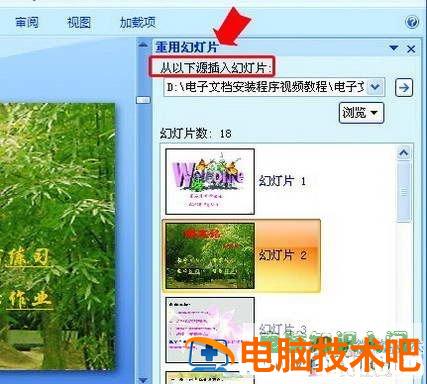Click the main editor scroll-up arrow
Screen dimensions: 427x384
pos(143,44)
